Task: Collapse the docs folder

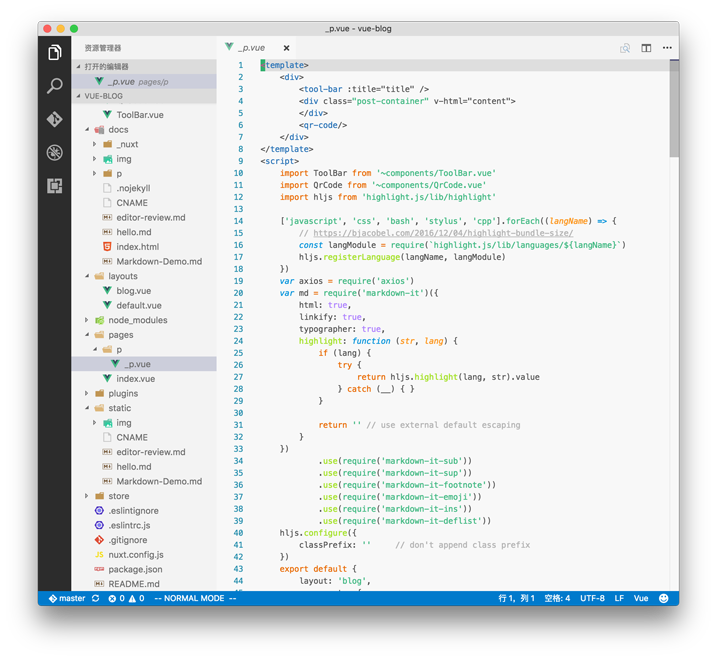Action: (87, 130)
